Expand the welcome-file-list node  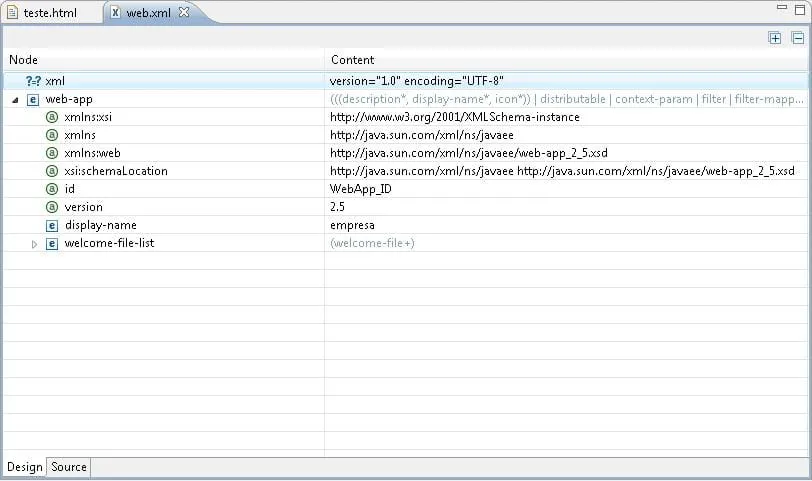click(34, 244)
